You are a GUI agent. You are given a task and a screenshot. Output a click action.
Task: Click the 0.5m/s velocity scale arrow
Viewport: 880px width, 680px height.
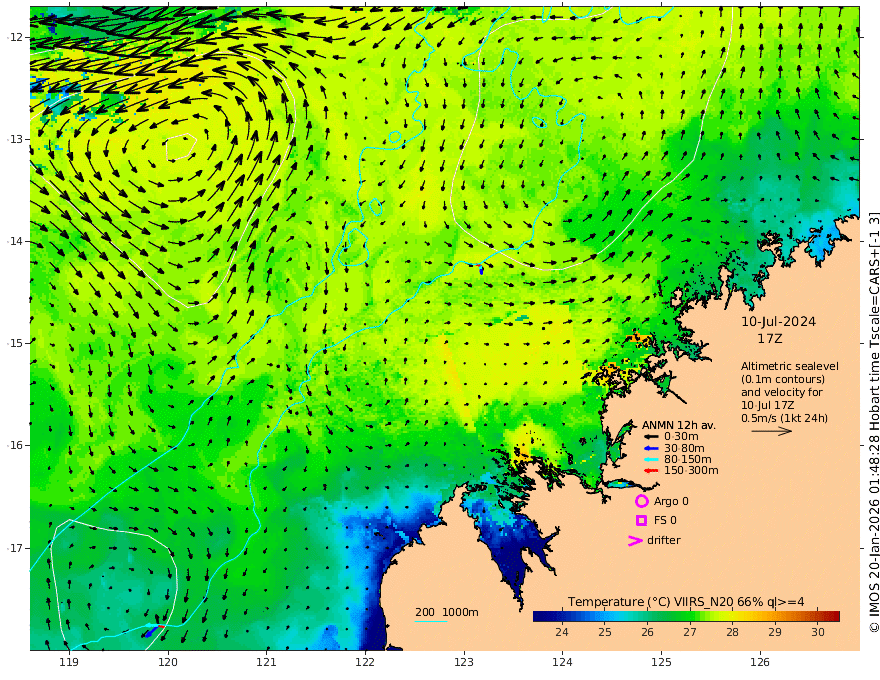coord(772,431)
